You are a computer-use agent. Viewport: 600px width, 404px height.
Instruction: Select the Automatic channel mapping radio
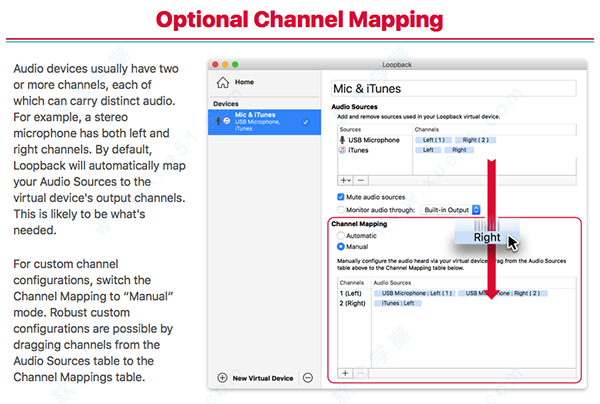click(x=341, y=236)
